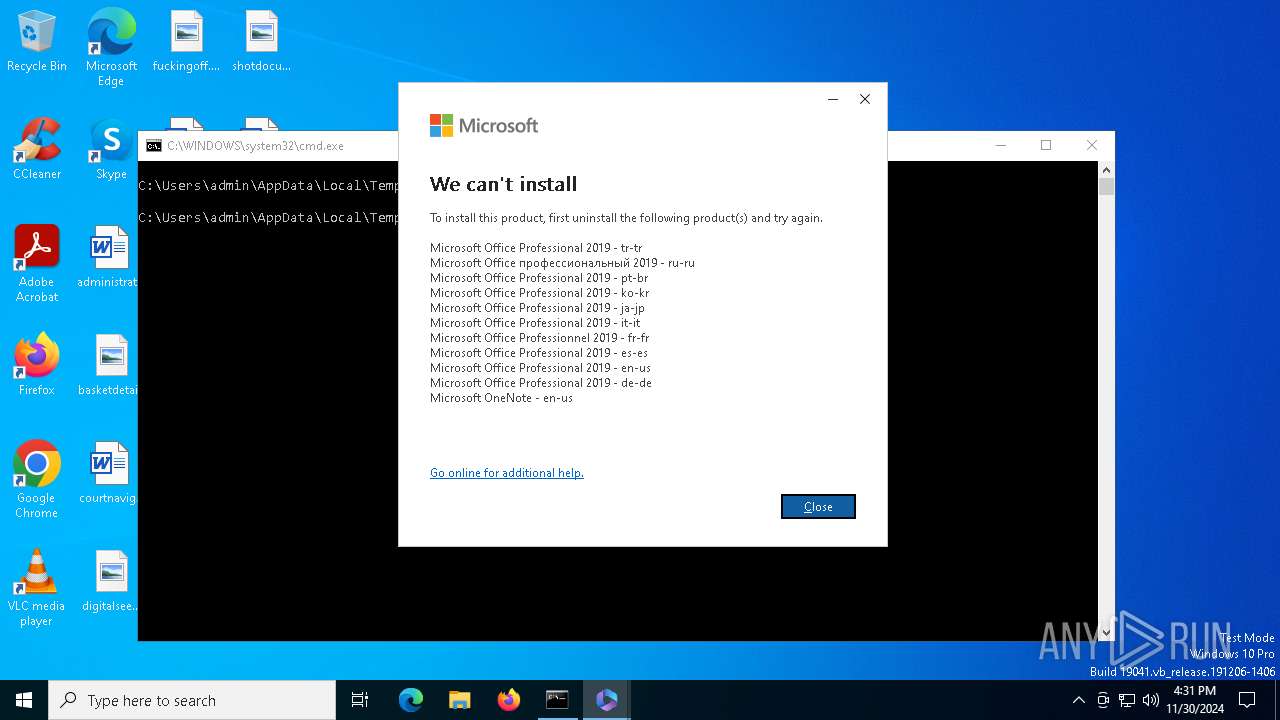The image size is (1280, 720).
Task: Select the basketdetai image file icon
Action: click(x=109, y=365)
